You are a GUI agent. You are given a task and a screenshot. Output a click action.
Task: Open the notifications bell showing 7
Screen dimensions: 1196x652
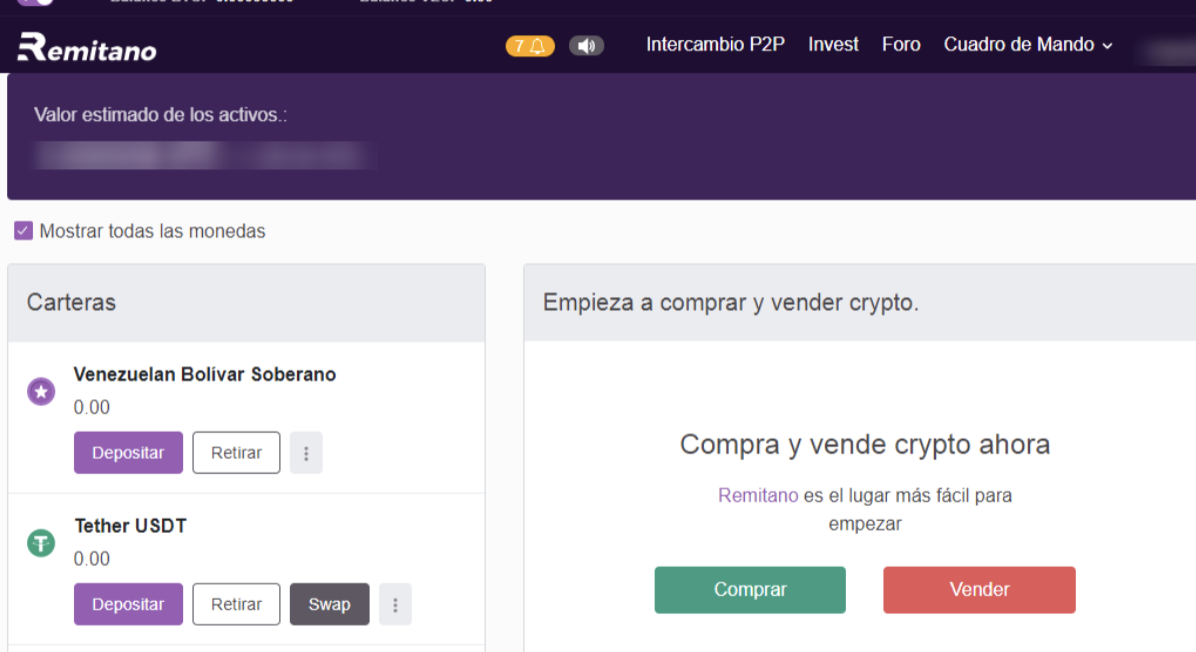(530, 46)
